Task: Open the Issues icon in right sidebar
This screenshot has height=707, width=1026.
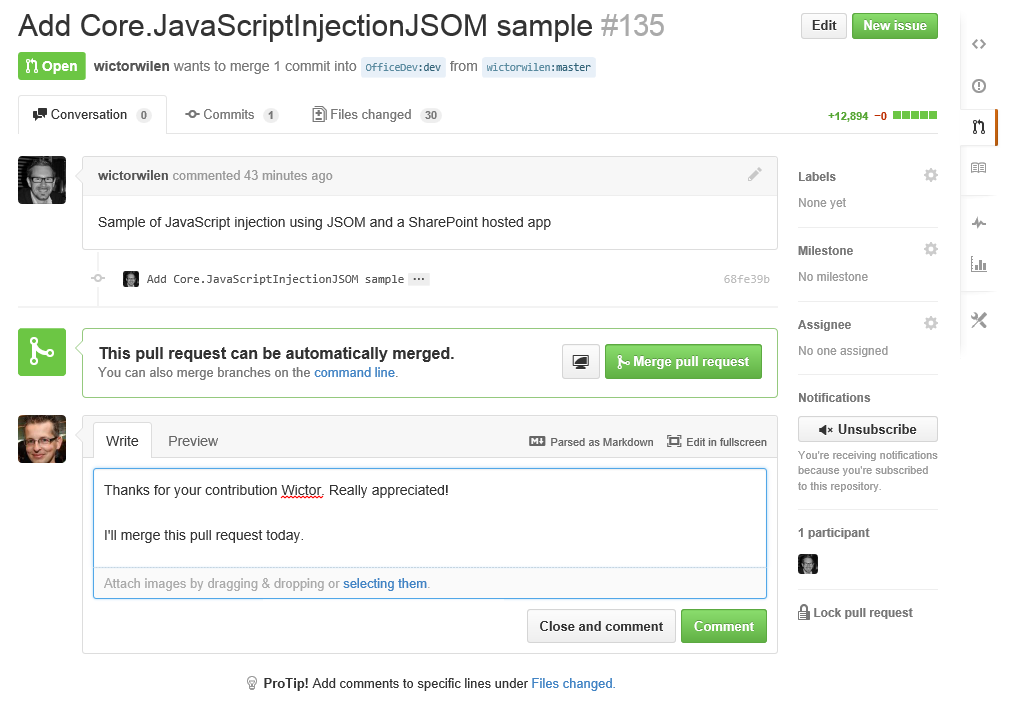Action: point(979,86)
